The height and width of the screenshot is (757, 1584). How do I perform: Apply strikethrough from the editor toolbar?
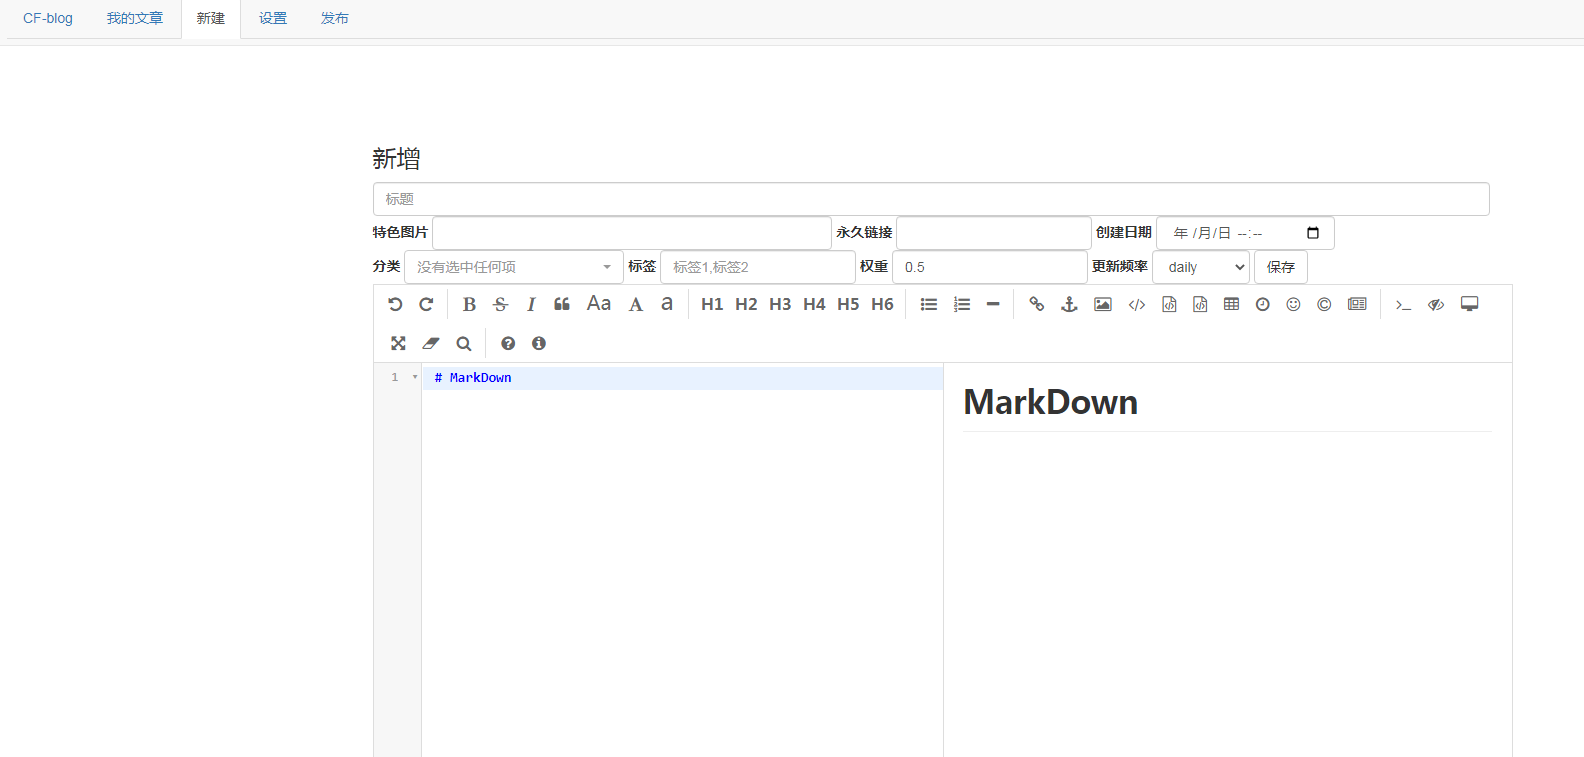pos(500,304)
